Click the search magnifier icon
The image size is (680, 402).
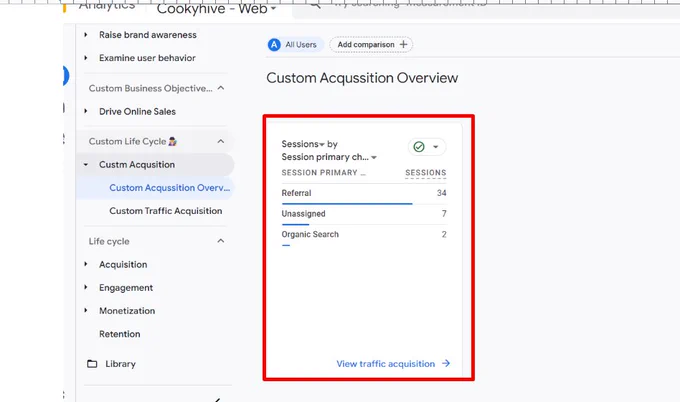(315, 5)
